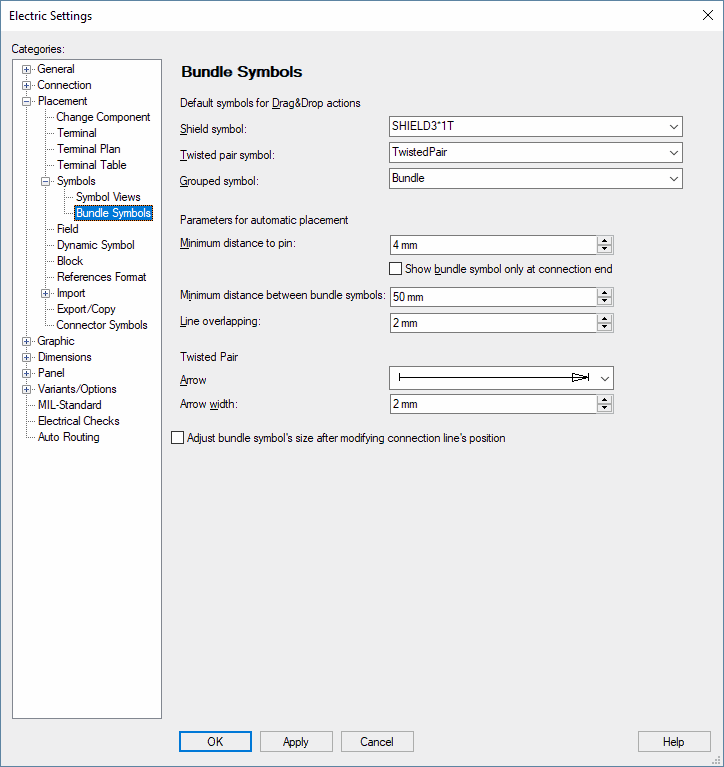Click the Apply button
The image size is (724, 767).
pyautogui.click(x=296, y=742)
